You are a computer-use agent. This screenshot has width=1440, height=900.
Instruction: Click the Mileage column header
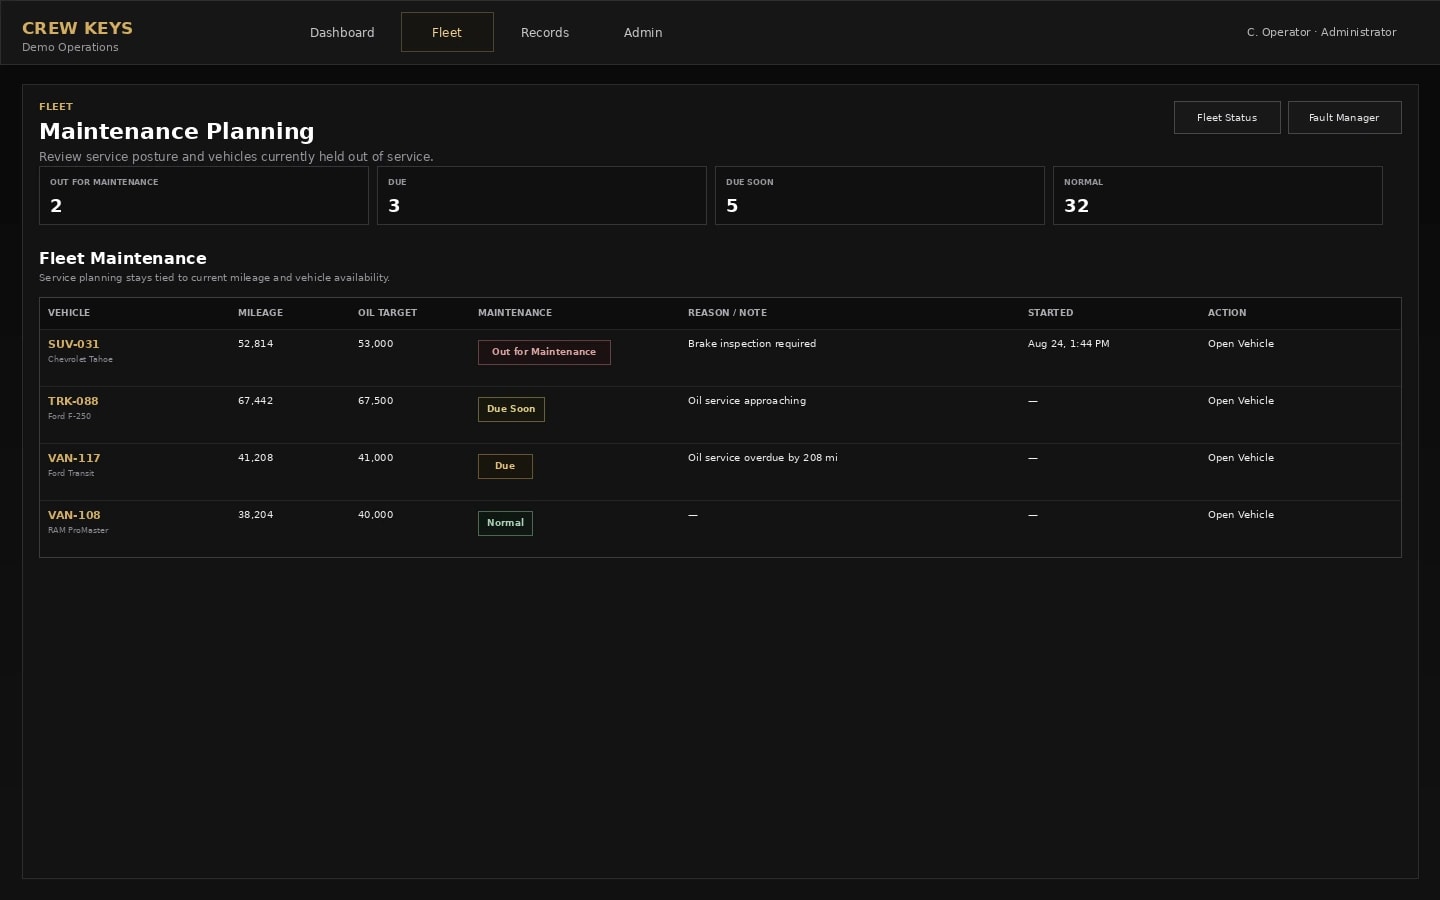pyautogui.click(x=260, y=313)
